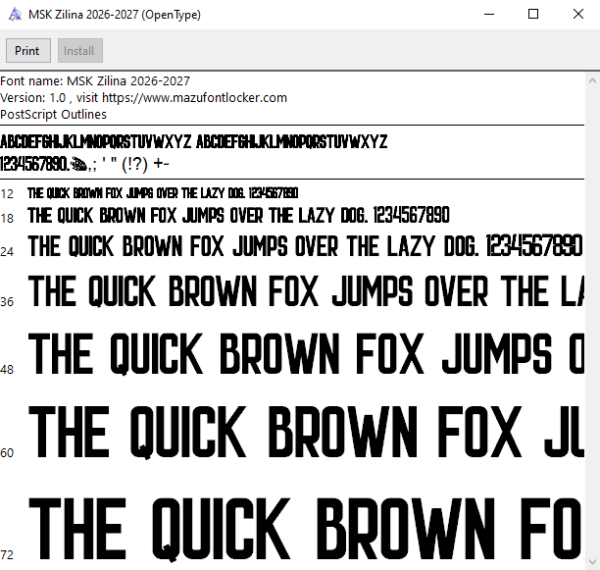
Task: Click the size 24 sample label
Action: coord(7,252)
